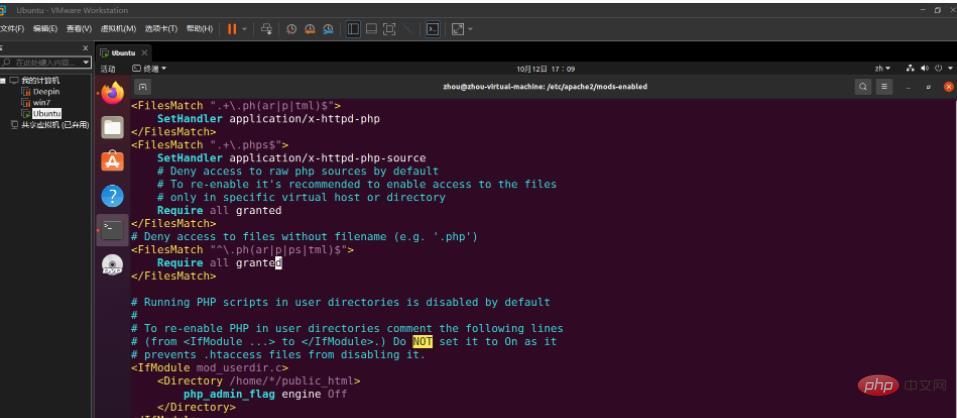Expand the pause button dropdown arrow

(246, 29)
